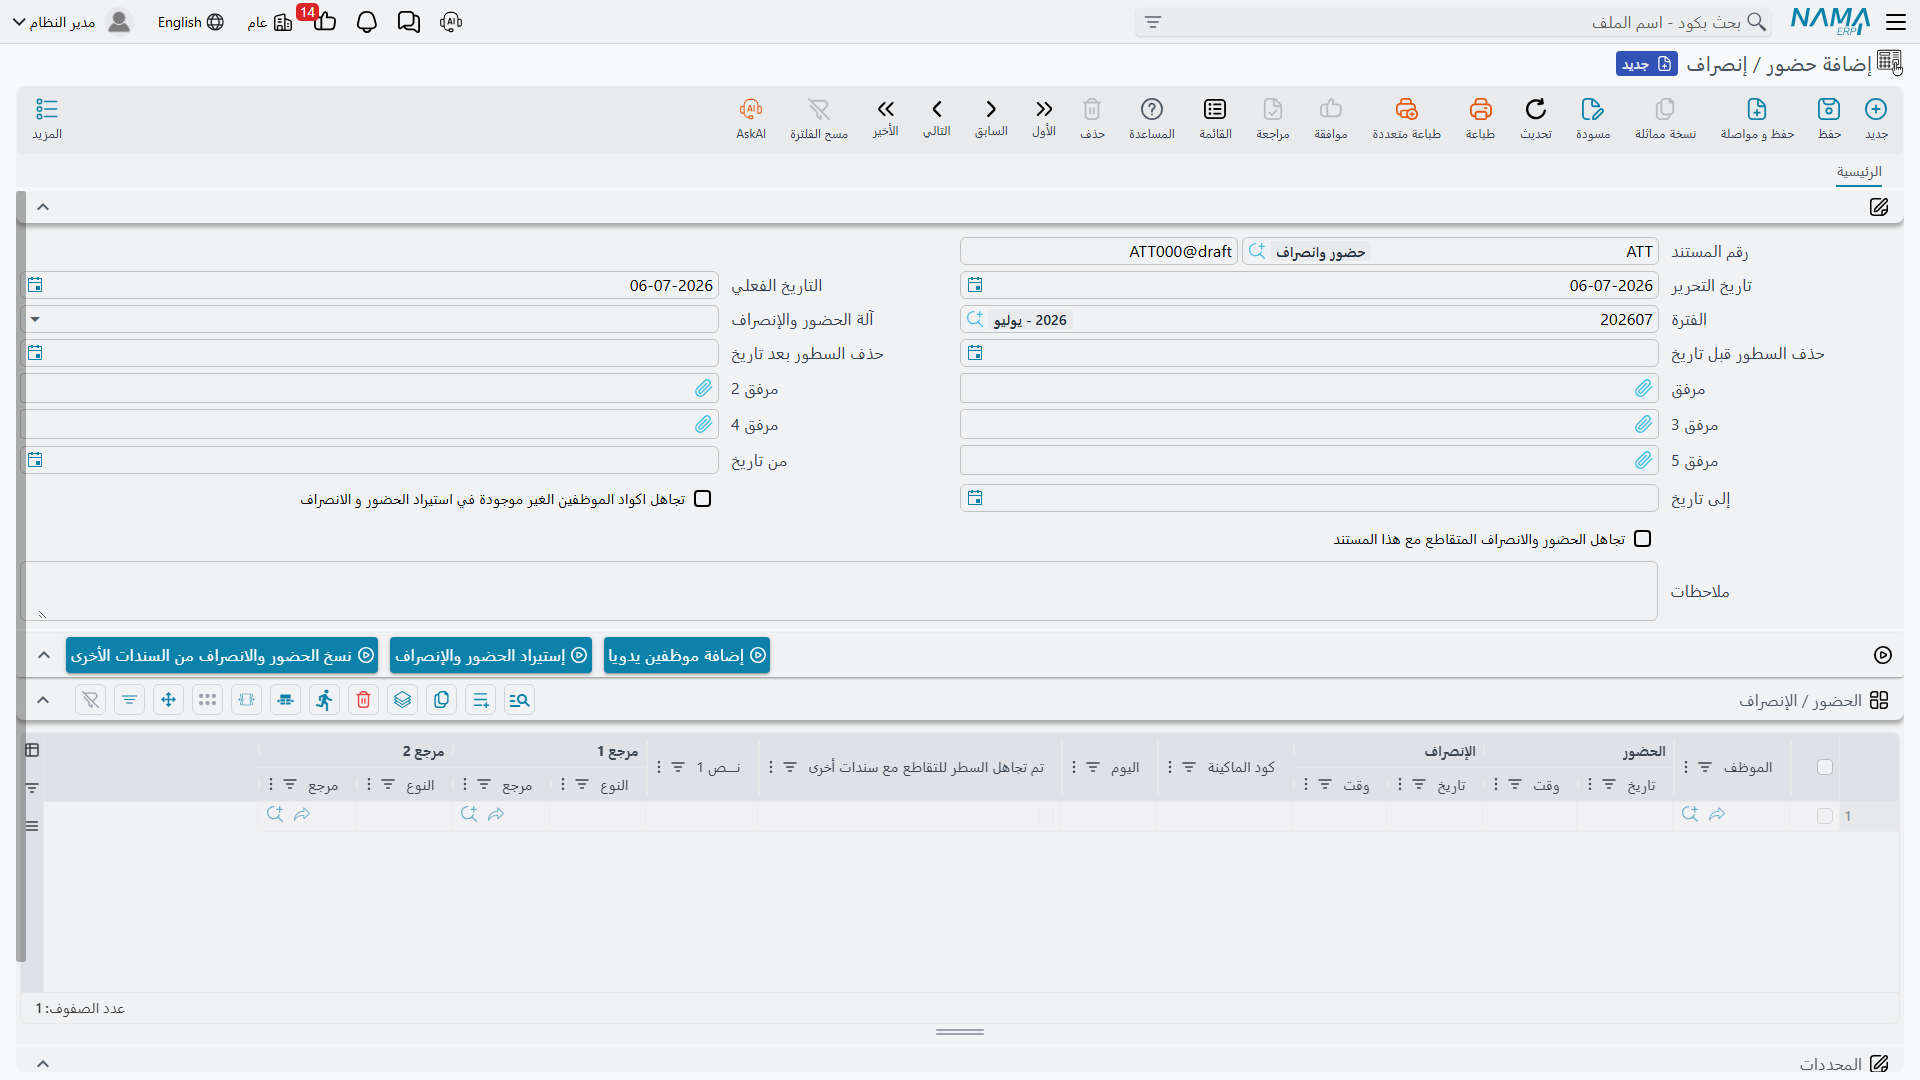Click the likes thumbs-up icon with badge 14

pyautogui.click(x=325, y=22)
